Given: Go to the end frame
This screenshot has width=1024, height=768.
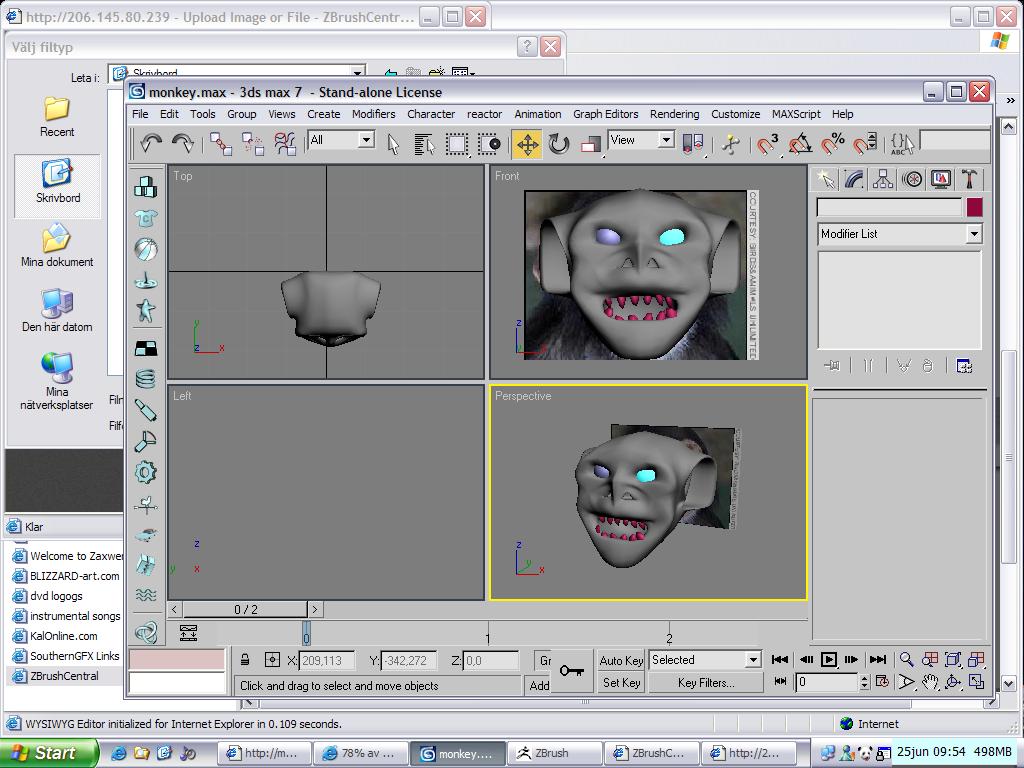Looking at the screenshot, I should (878, 660).
